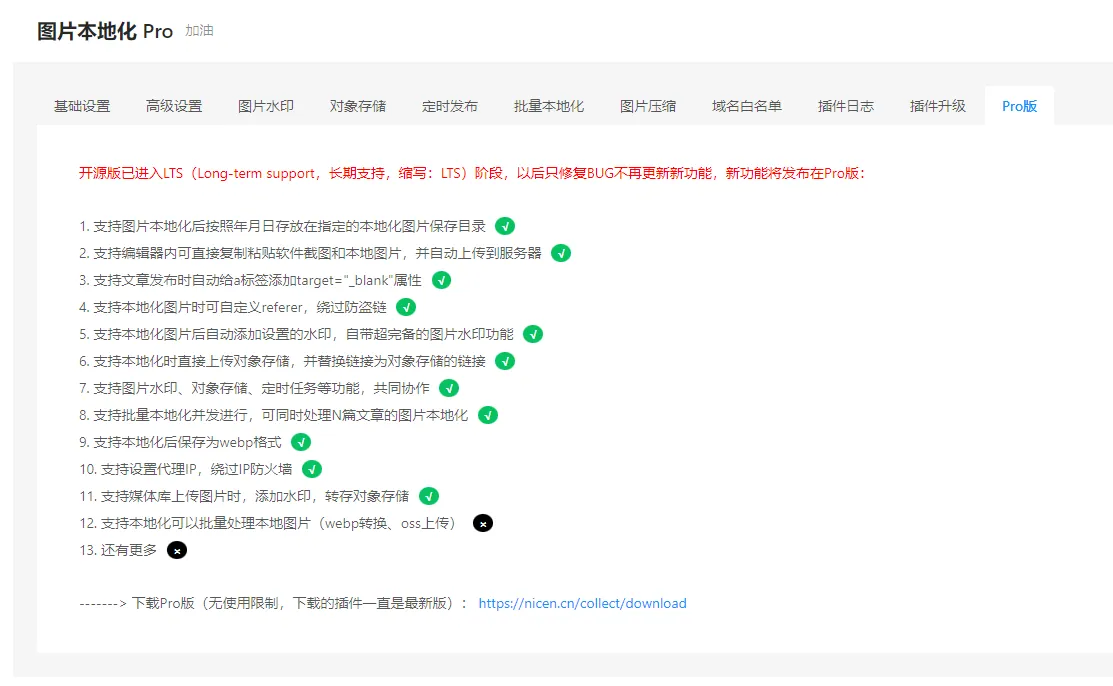This screenshot has width=1113, height=686.
Task: Click green check next to proxy IP feature
Action: (x=312, y=469)
